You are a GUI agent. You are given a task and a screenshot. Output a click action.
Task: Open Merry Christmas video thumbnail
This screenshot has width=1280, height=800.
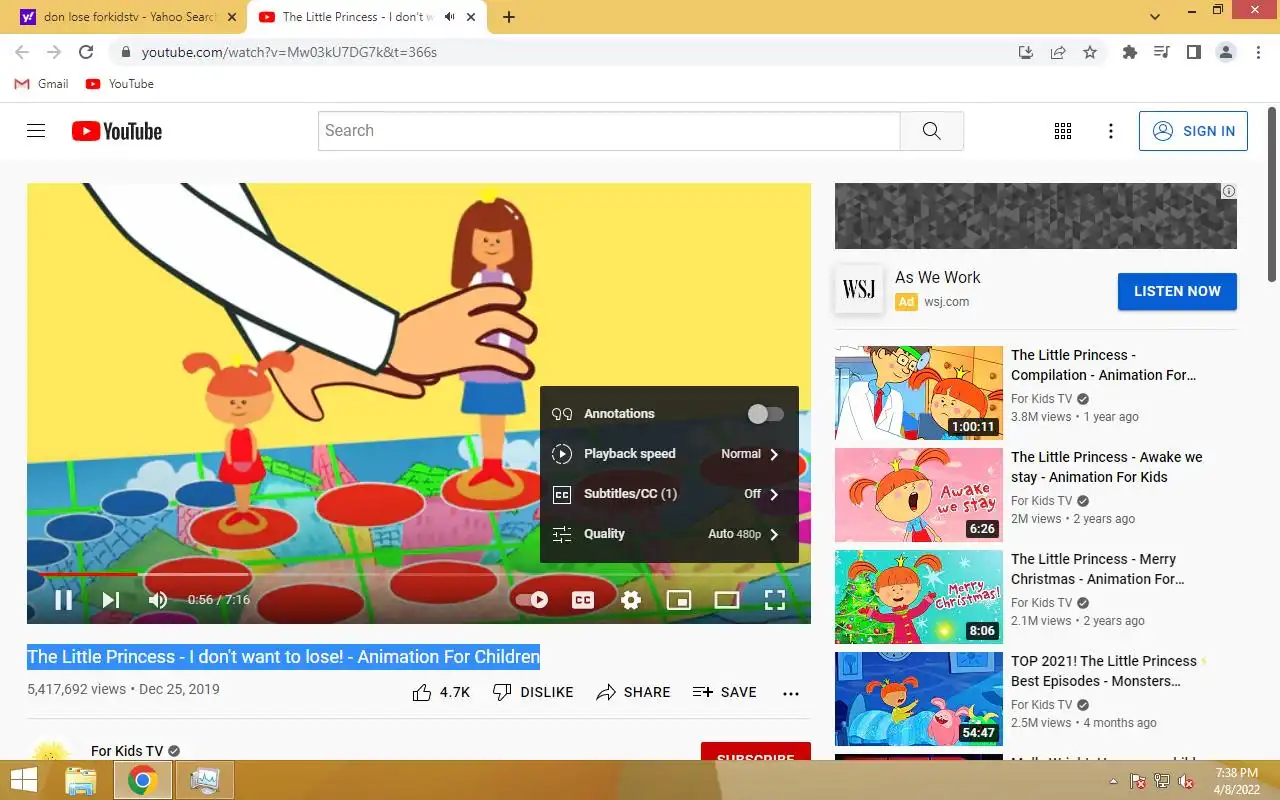pos(919,597)
